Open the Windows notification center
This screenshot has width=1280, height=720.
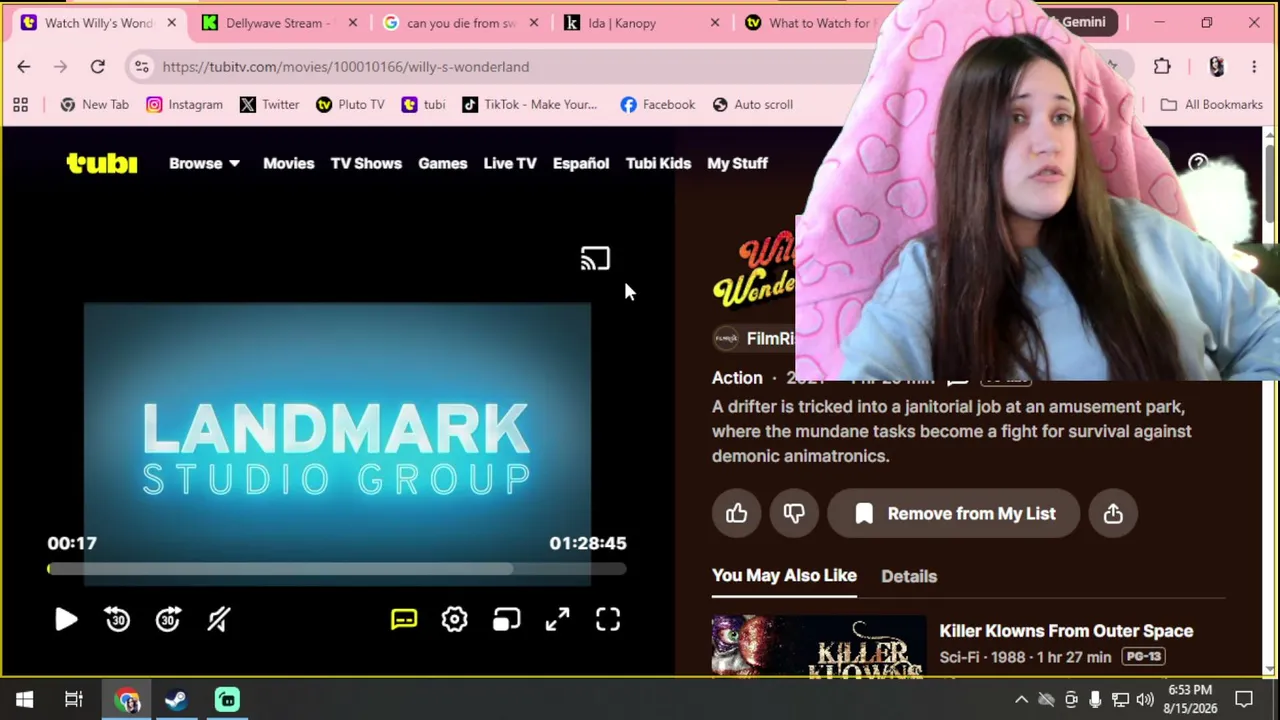click(1244, 700)
